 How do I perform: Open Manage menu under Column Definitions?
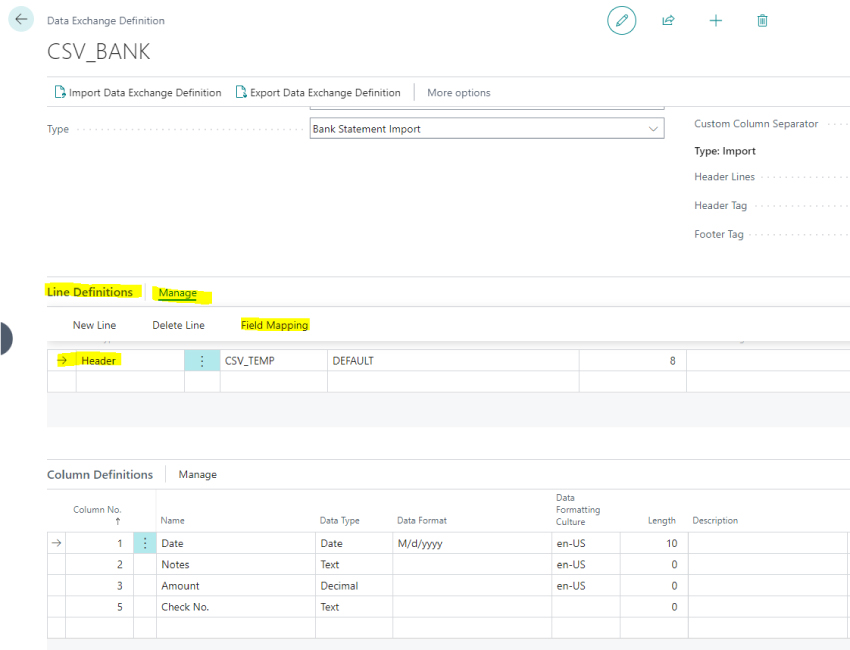click(x=197, y=475)
